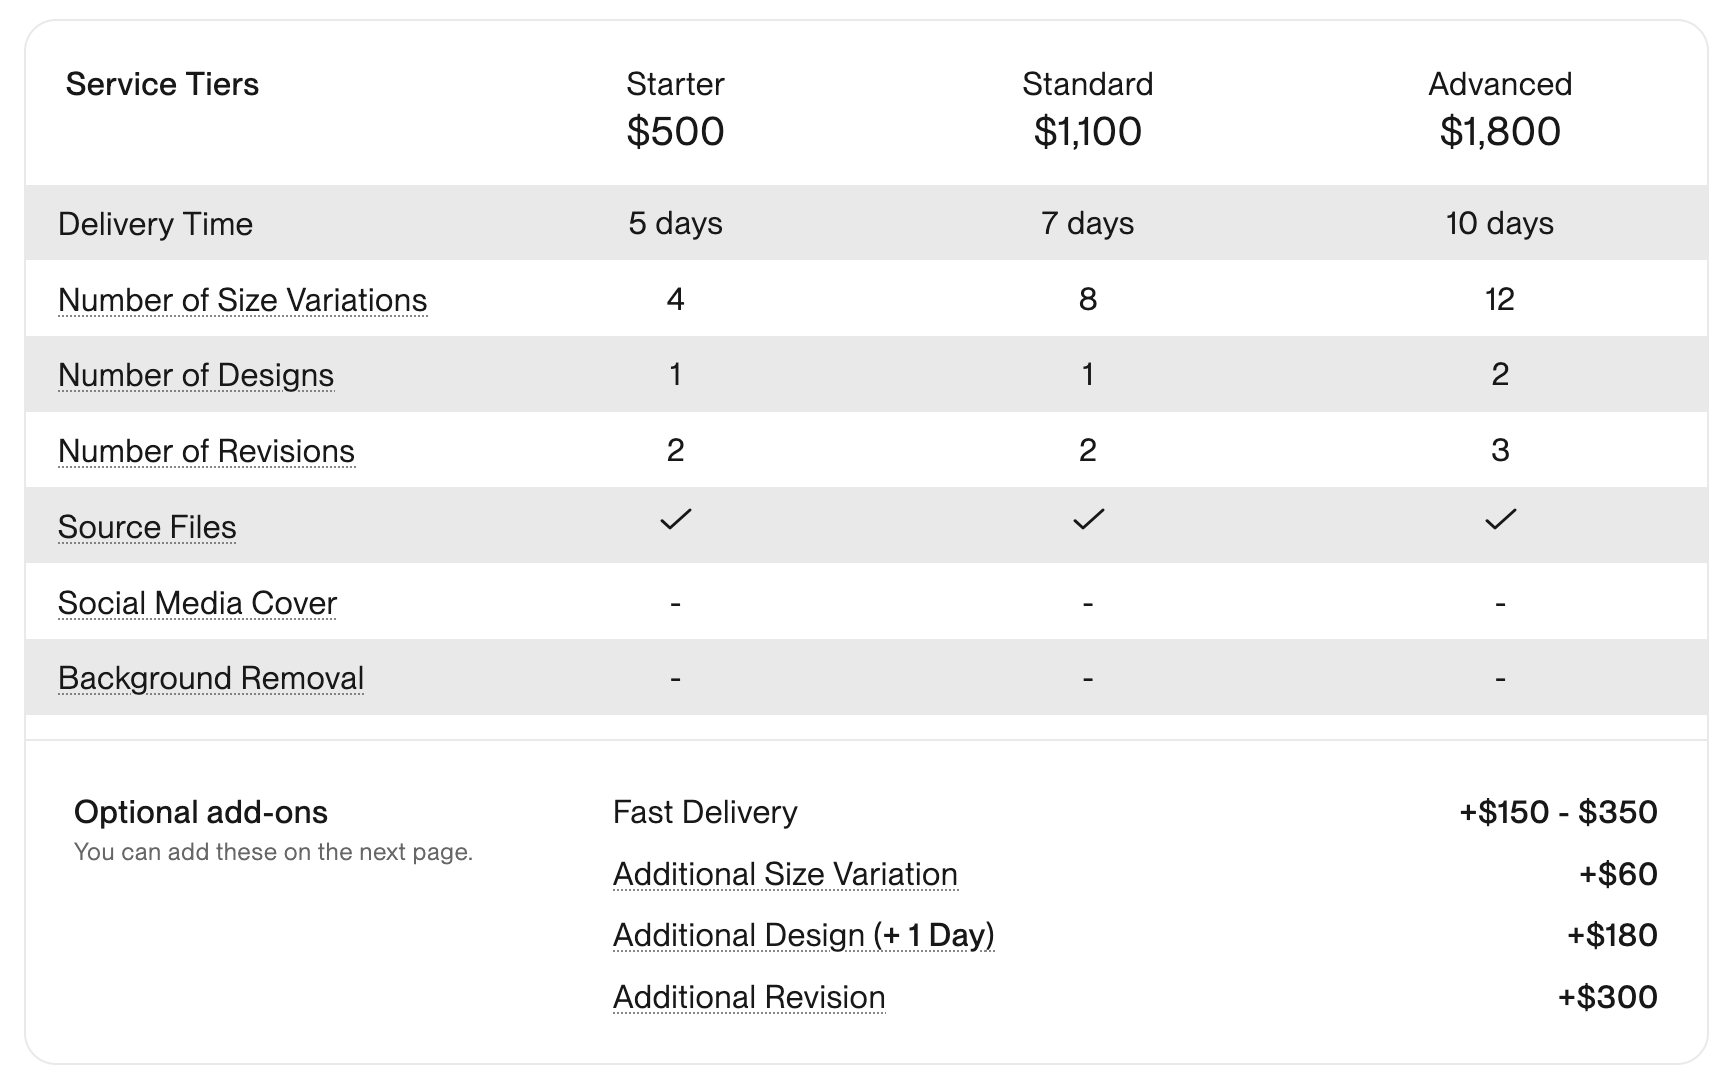This screenshot has height=1082, width=1732.
Task: Click the Standard tier Source Files checkmark
Action: point(1088,519)
